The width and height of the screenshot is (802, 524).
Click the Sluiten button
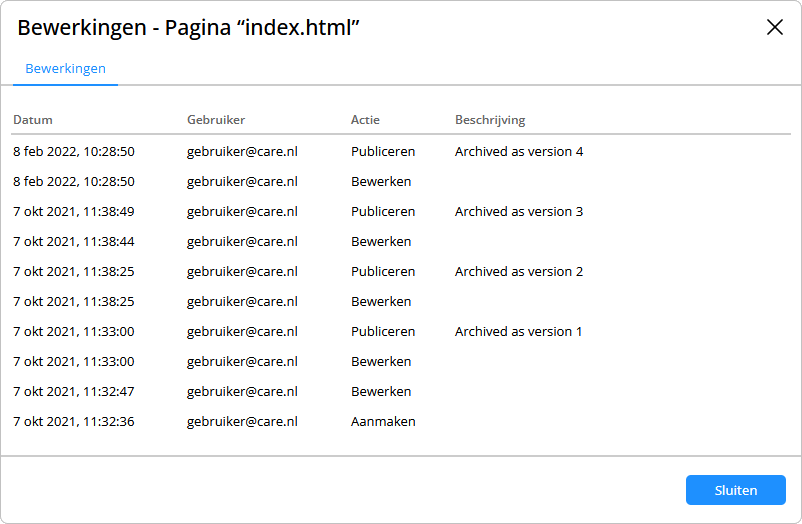736,490
